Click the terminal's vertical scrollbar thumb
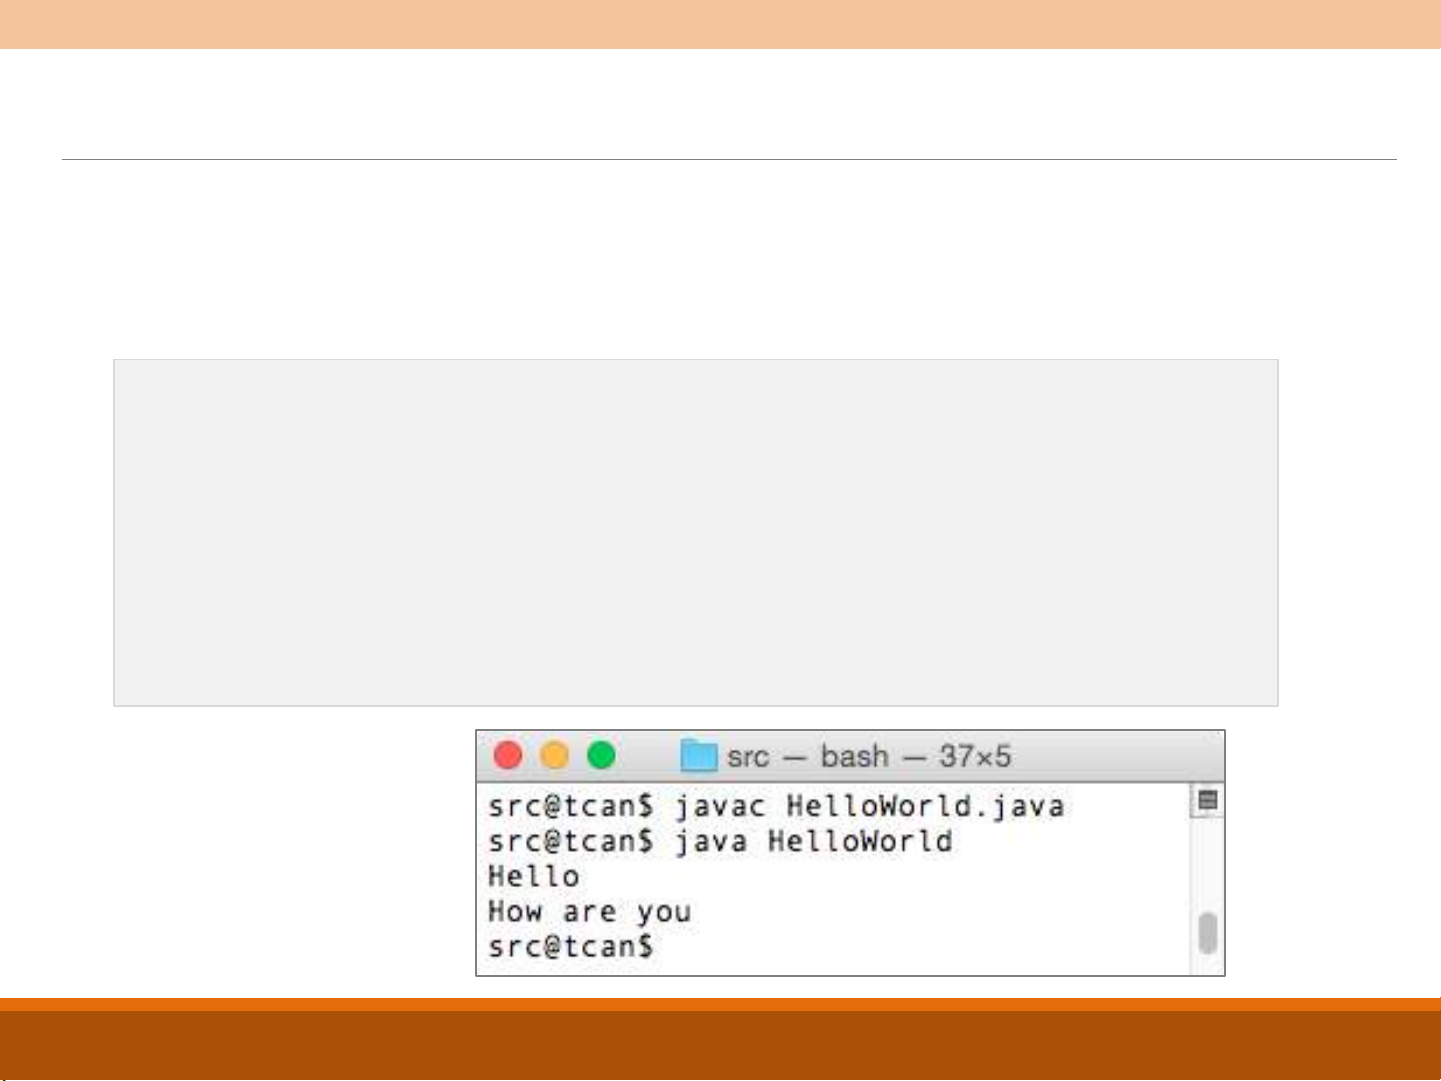This screenshot has height=1081, width=1441. click(1207, 933)
